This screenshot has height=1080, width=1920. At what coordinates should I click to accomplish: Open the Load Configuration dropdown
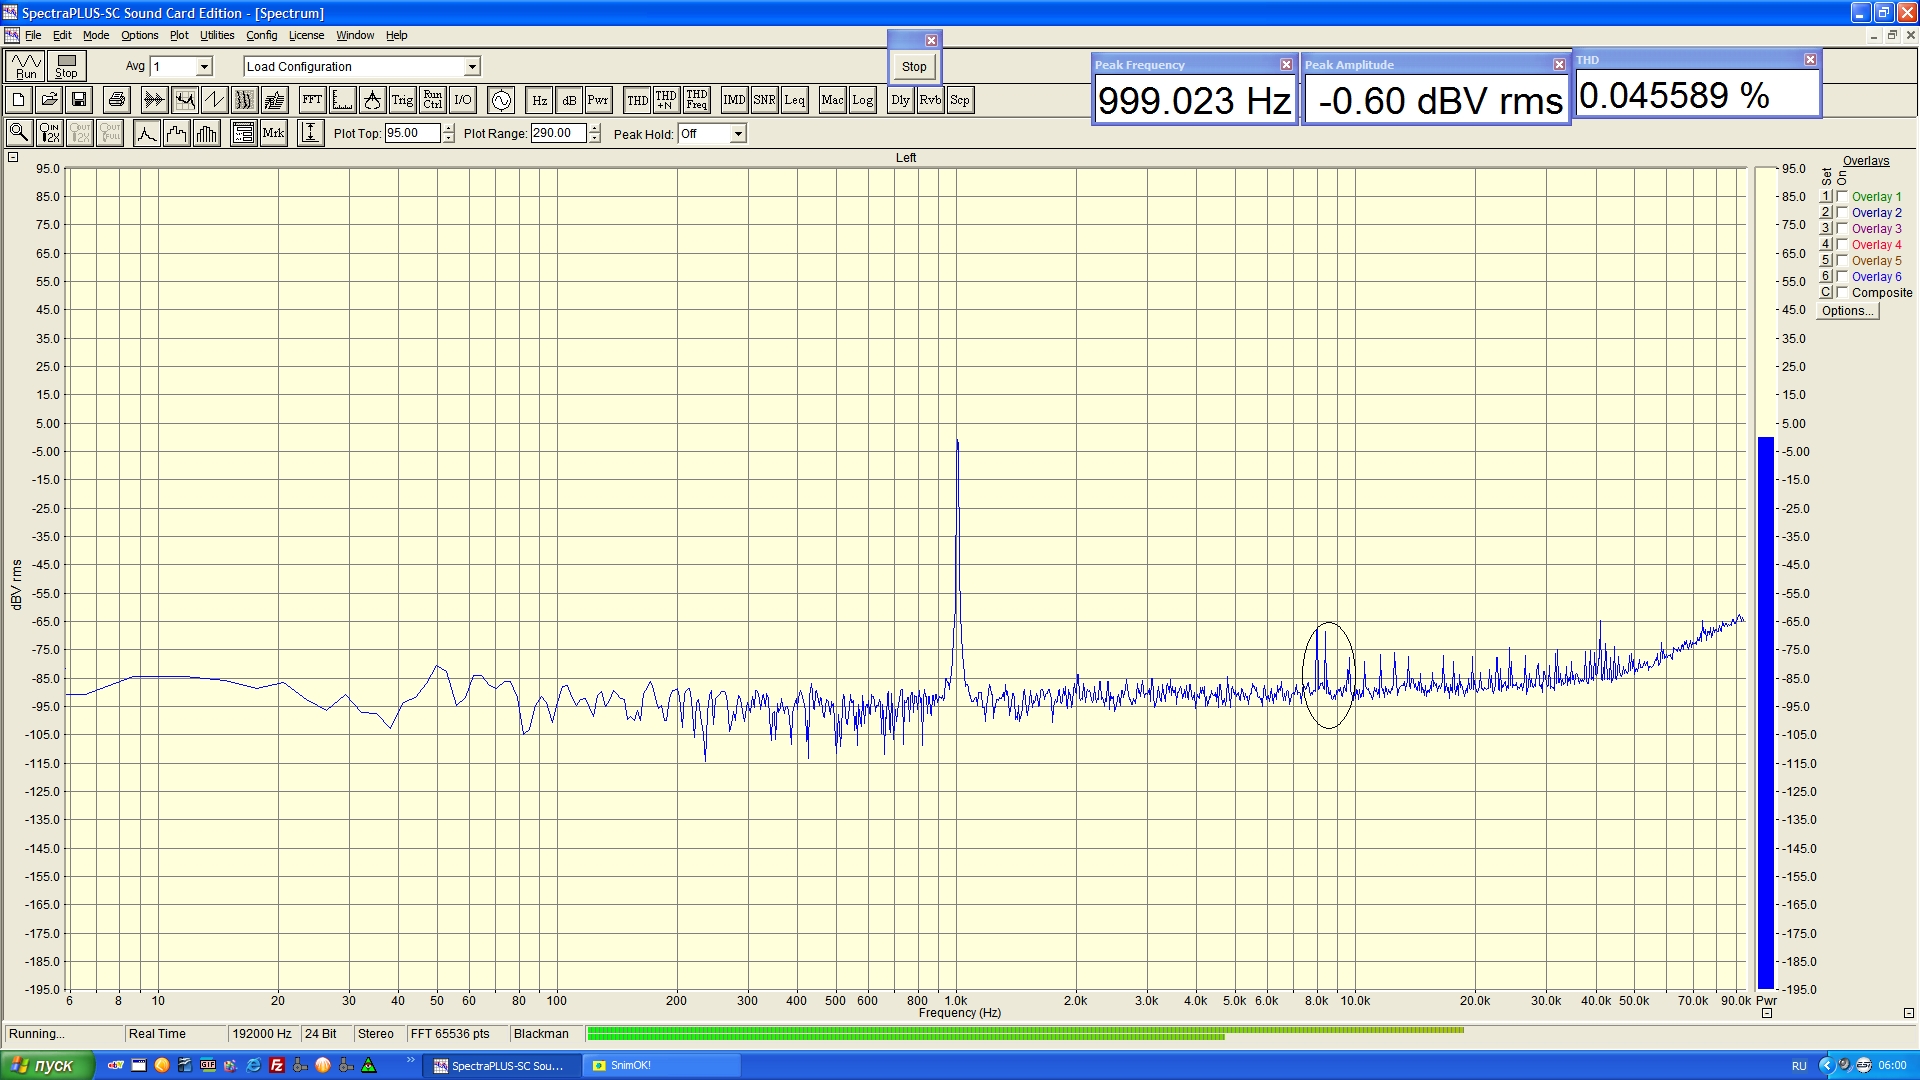click(x=472, y=67)
